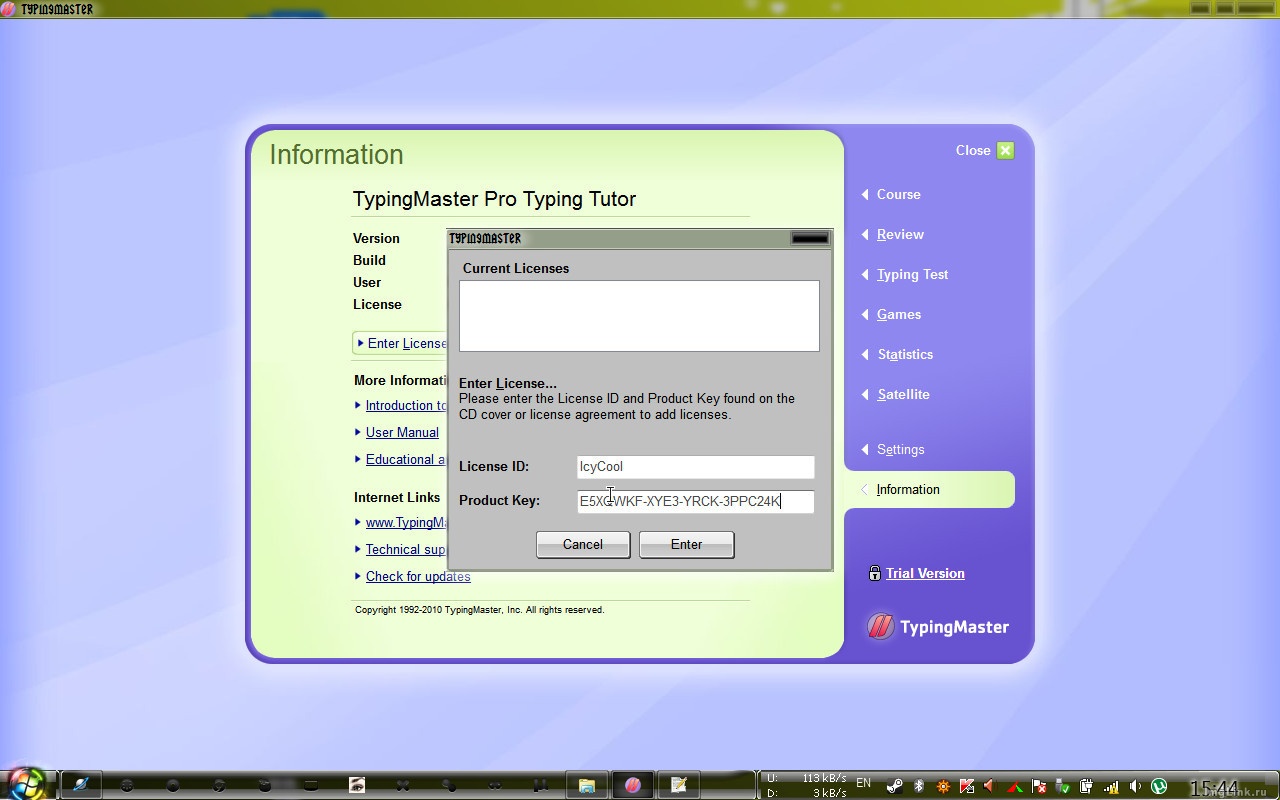Click the TypingMaster window title icon
This screenshot has height=800, width=1280.
click(x=8, y=9)
